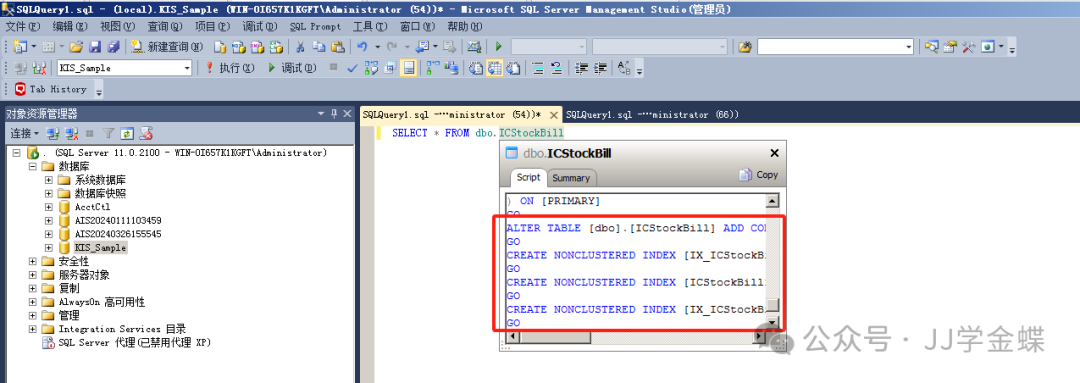Image resolution: width=1080 pixels, height=383 pixels.
Task: Click the filter funnel icon in Object Explorer
Action: [x=108, y=134]
